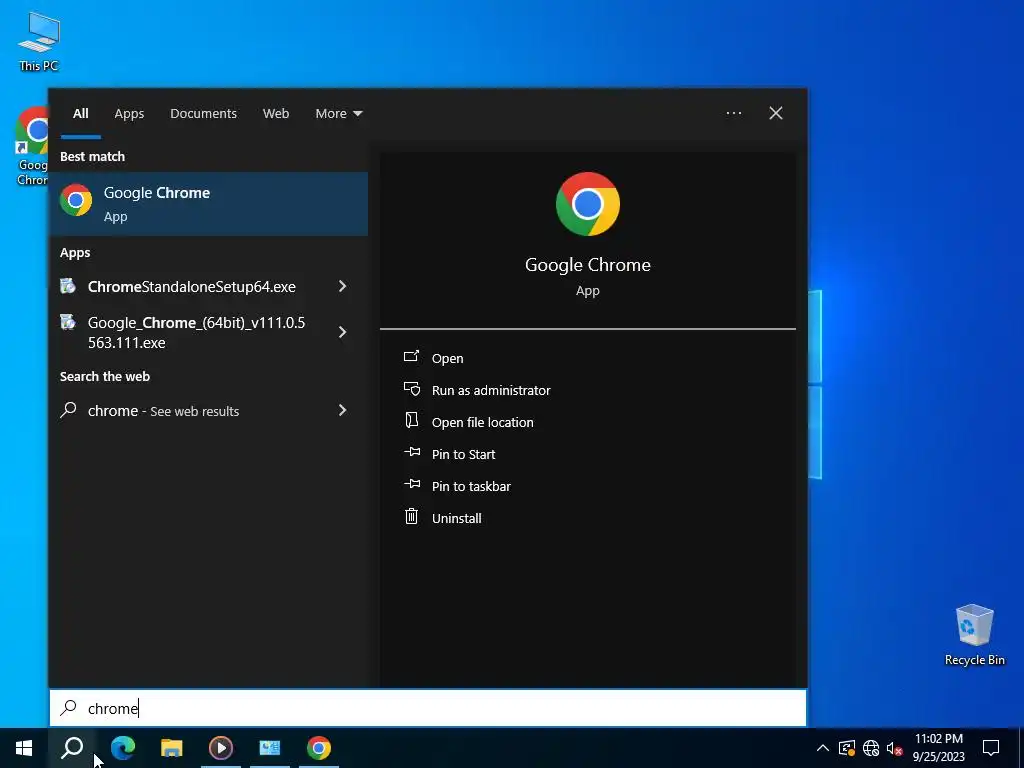The image size is (1024, 768).
Task: Open File Explorer from the taskbar
Action: click(172, 748)
